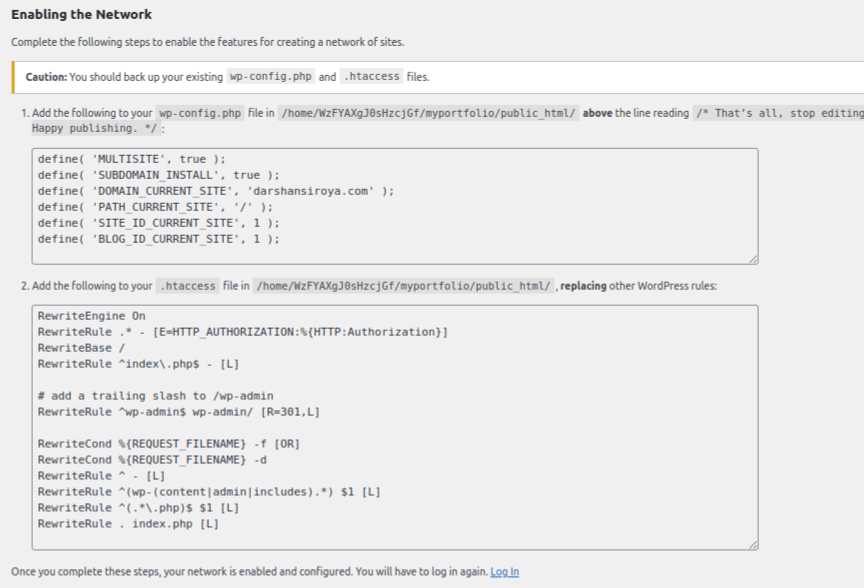Click the DOMAIN_CURRENT_SITE define line
864x588 pixels.
[x=216, y=191]
